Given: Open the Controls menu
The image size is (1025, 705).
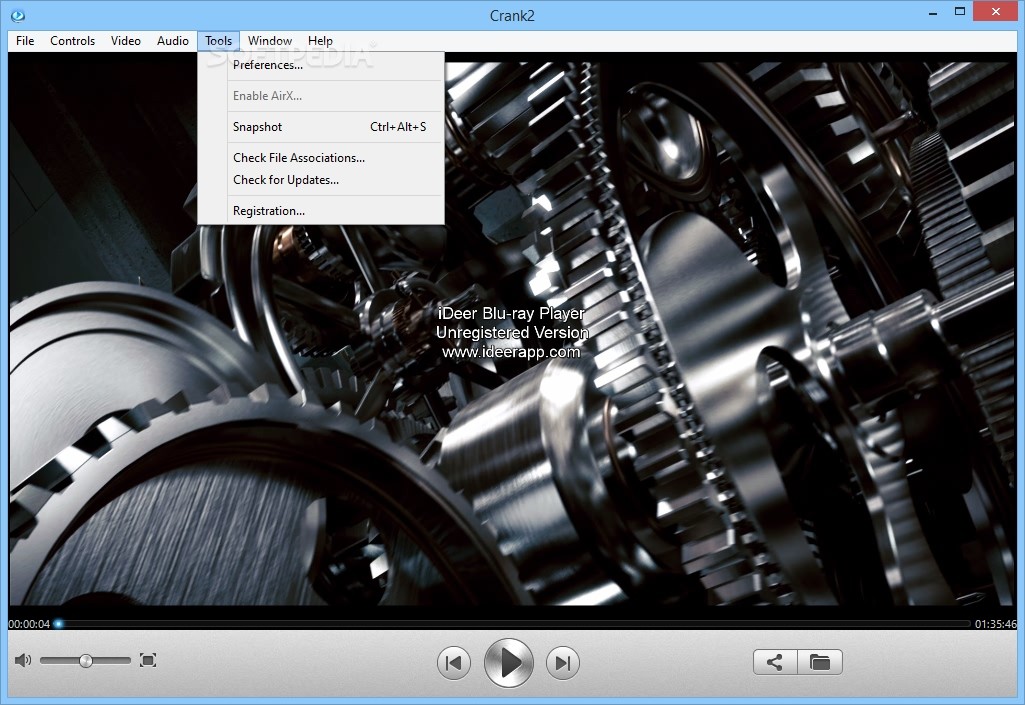Looking at the screenshot, I should click(73, 41).
